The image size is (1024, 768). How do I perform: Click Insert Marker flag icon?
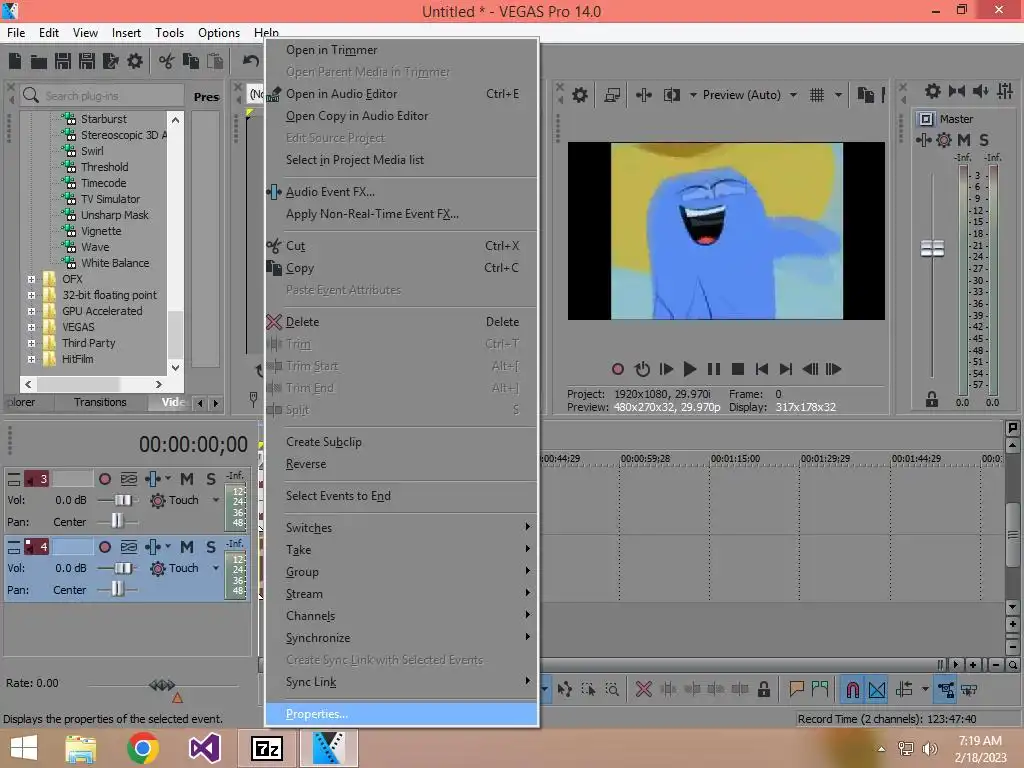(x=796, y=690)
